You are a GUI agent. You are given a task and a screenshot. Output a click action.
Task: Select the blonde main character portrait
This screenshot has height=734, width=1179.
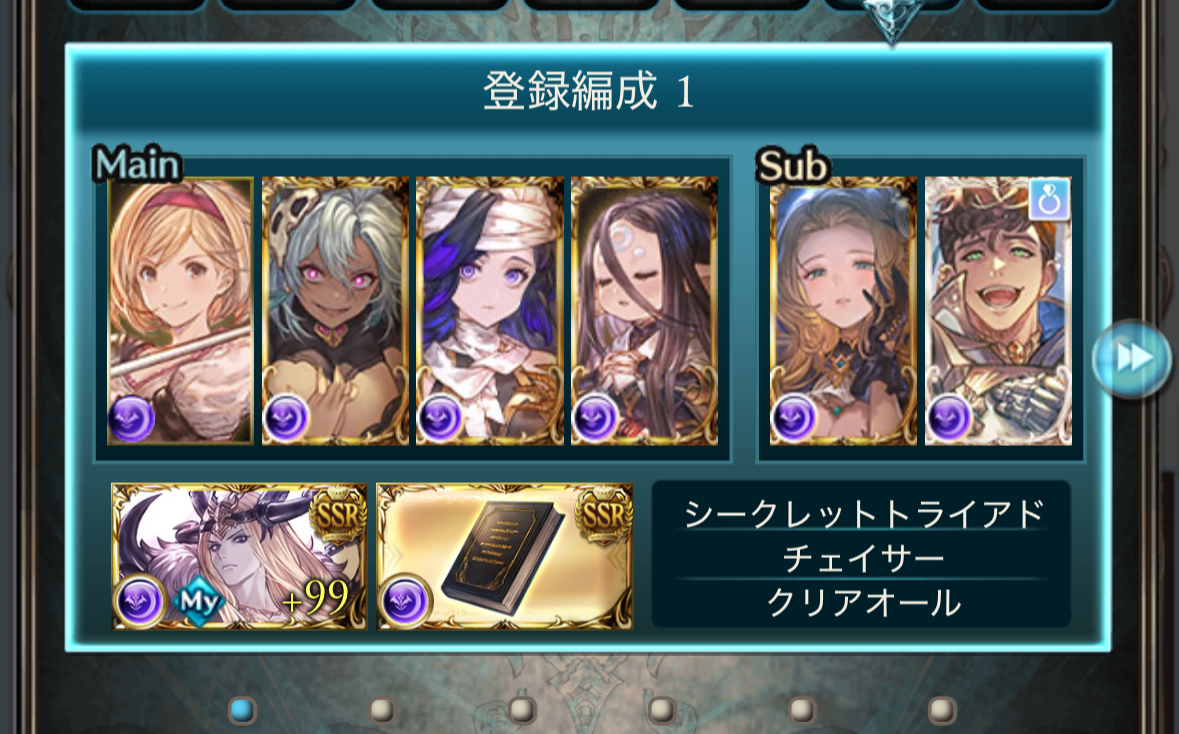[x=180, y=311]
